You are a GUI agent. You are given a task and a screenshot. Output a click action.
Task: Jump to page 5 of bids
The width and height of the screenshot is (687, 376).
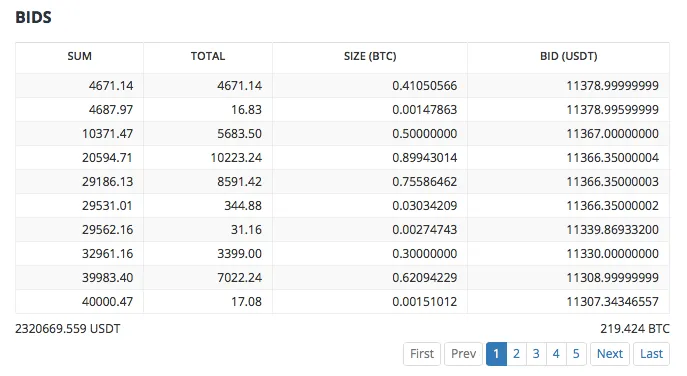[576, 354]
